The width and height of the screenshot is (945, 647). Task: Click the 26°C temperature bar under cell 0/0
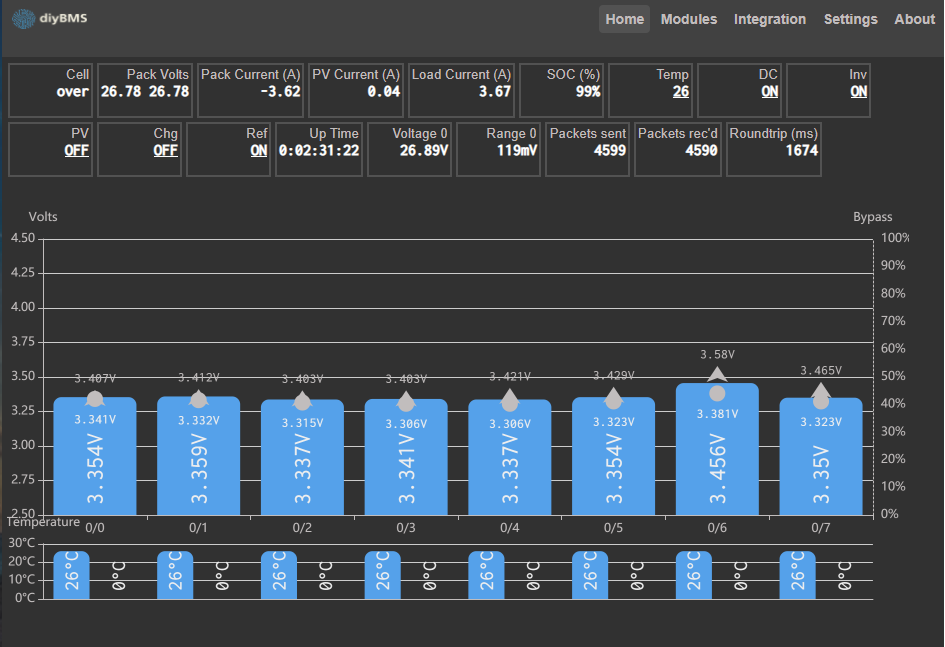tap(71, 575)
